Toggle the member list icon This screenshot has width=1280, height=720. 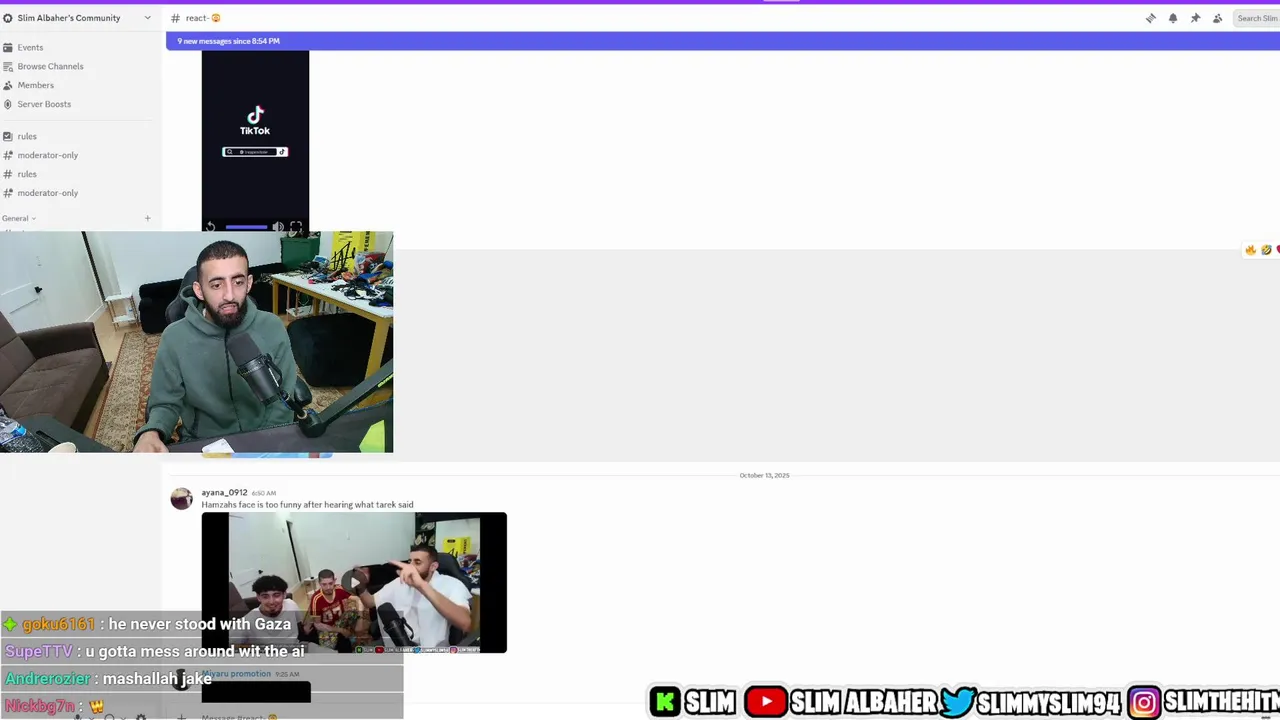tap(1217, 18)
